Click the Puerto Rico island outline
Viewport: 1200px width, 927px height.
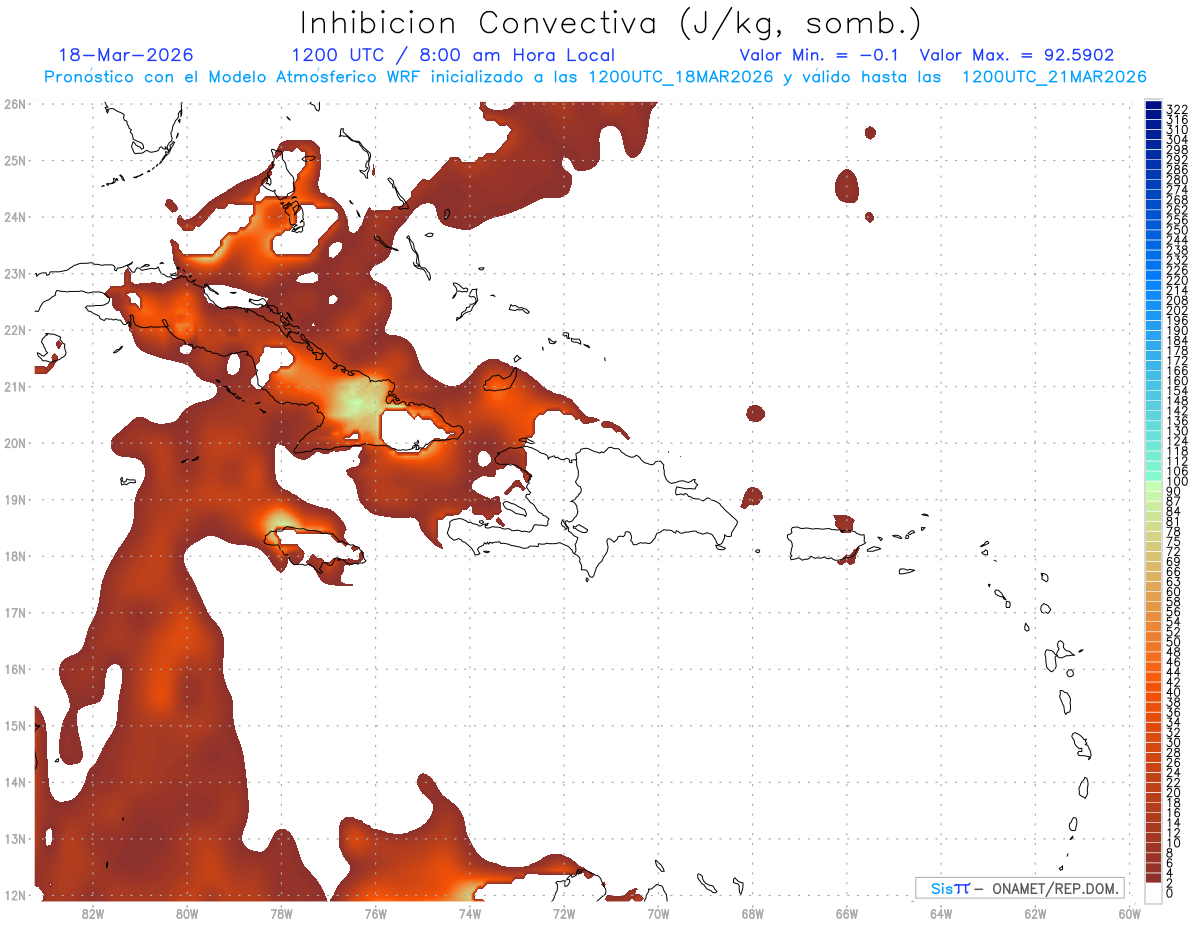click(825, 543)
